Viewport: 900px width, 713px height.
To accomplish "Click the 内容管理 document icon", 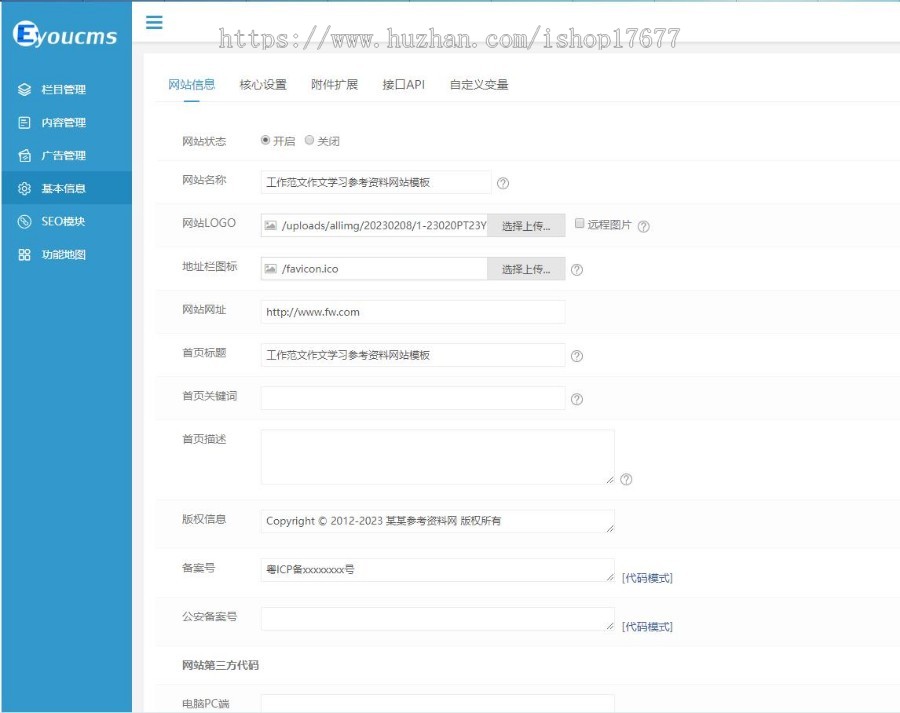I will pos(24,122).
